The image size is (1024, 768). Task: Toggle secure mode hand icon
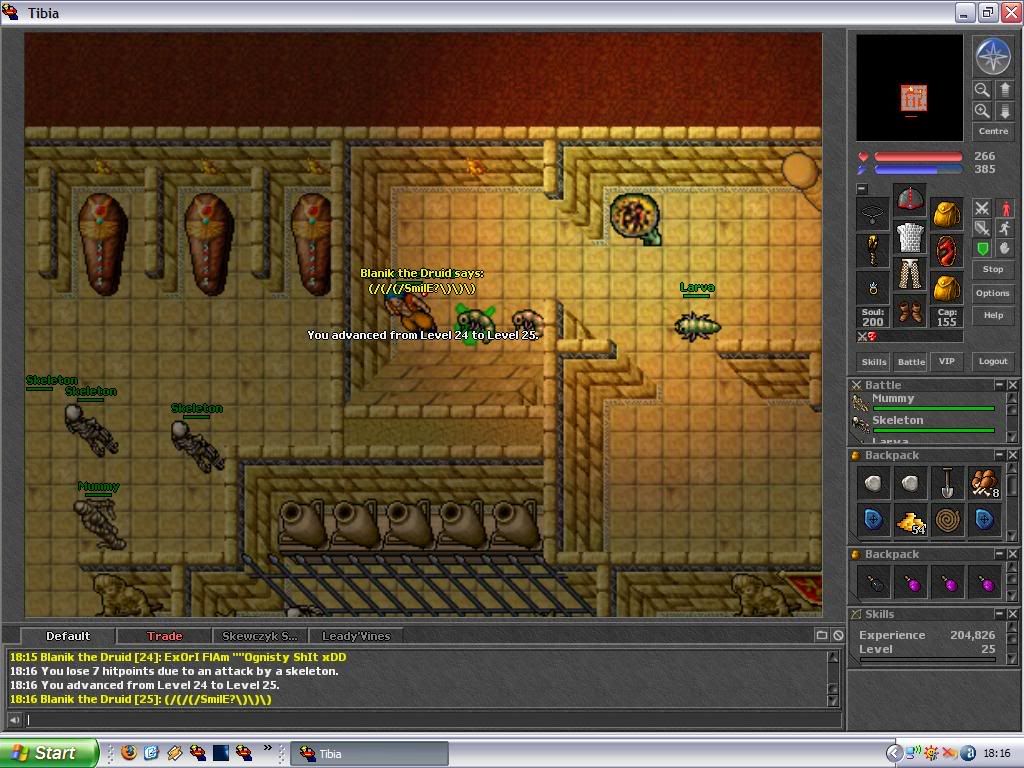point(1004,248)
